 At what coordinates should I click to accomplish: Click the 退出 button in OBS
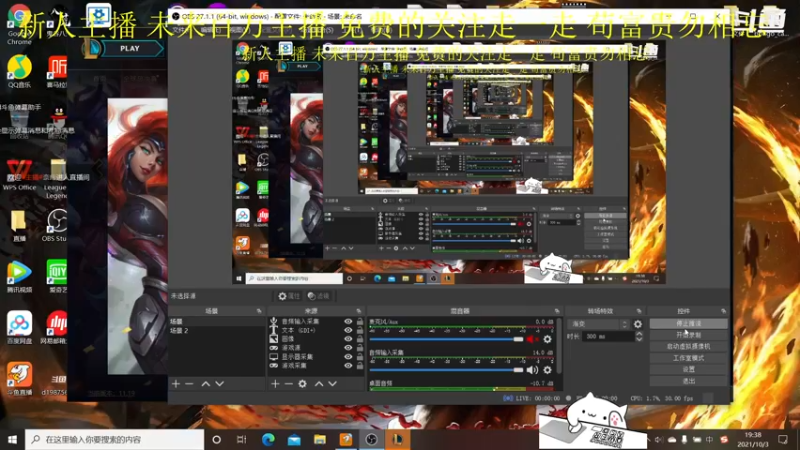(x=688, y=381)
